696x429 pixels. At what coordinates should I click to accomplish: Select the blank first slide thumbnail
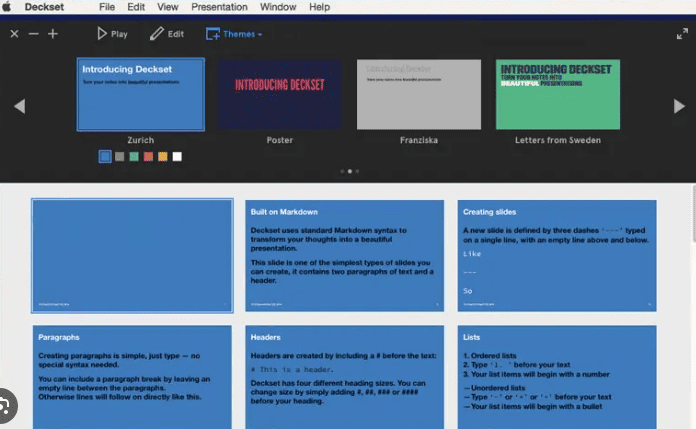pos(132,256)
